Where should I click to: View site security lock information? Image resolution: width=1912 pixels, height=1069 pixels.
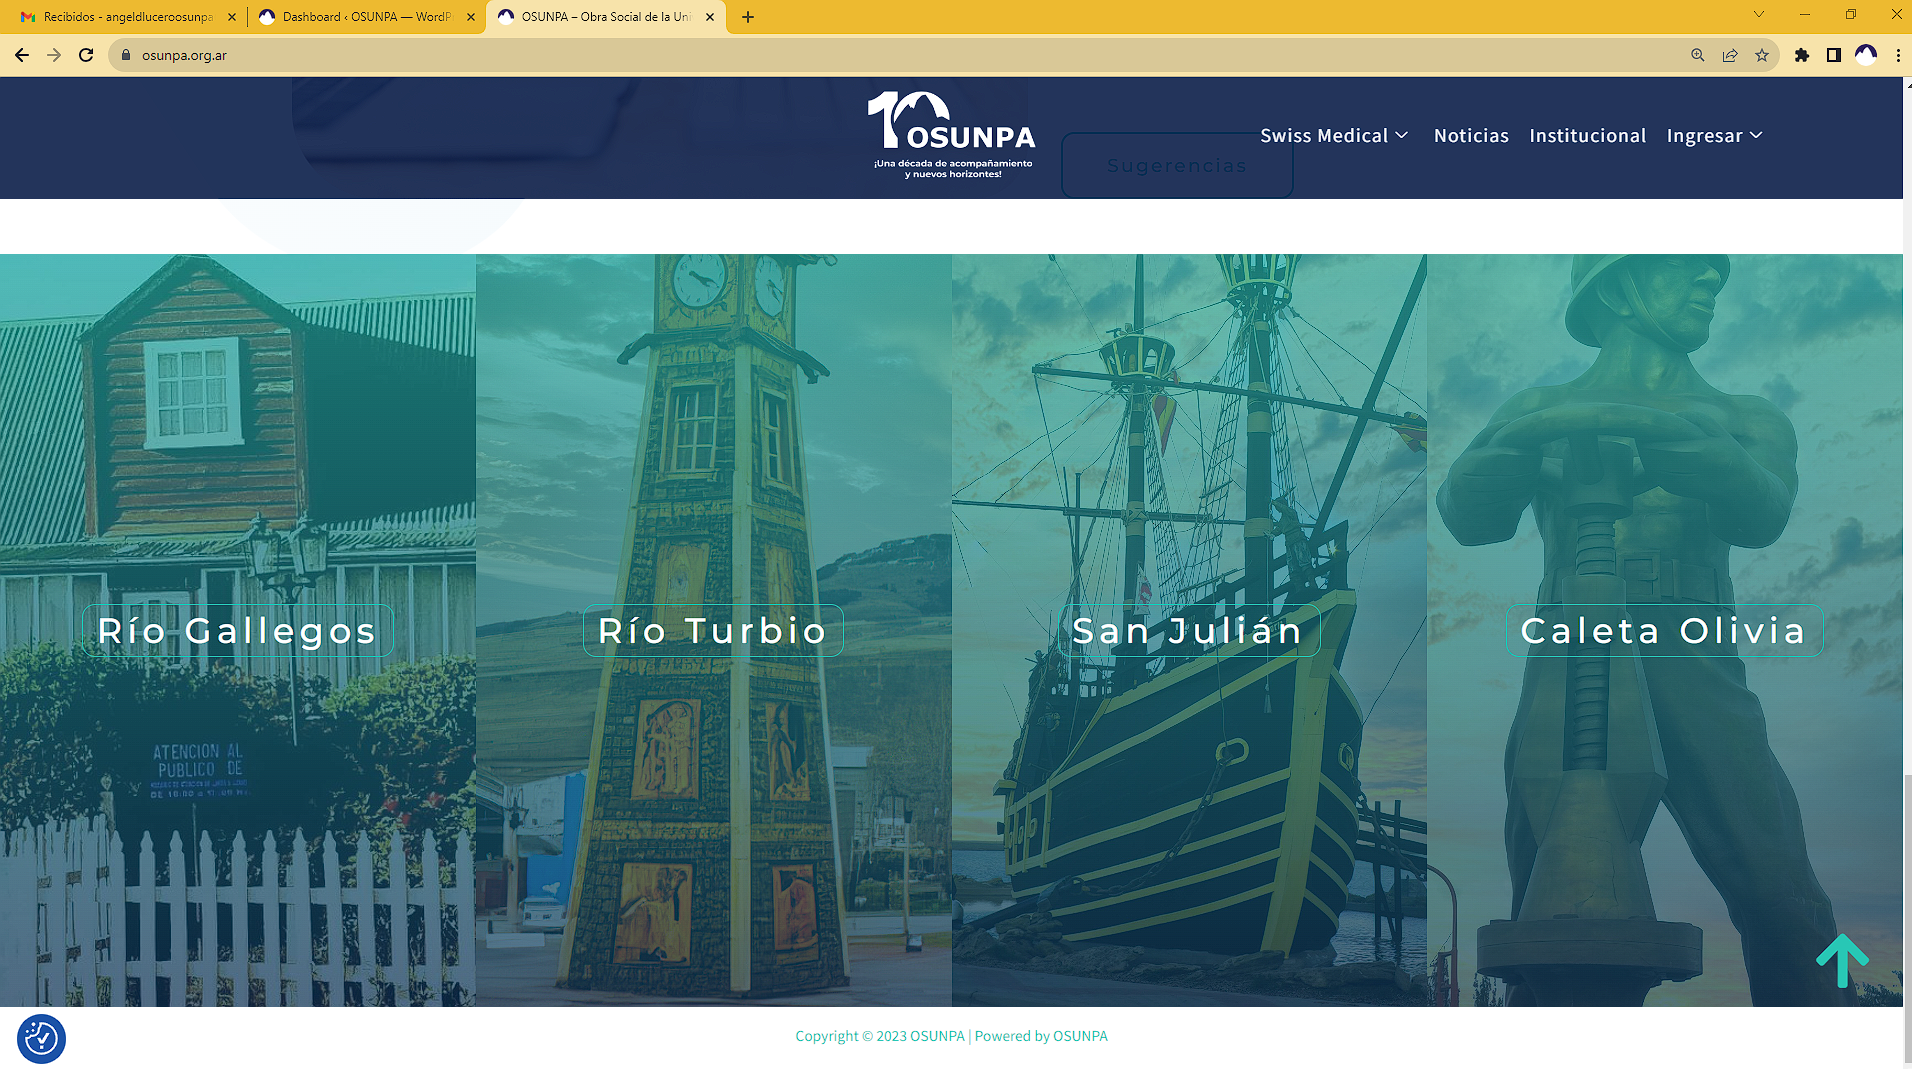pos(126,55)
